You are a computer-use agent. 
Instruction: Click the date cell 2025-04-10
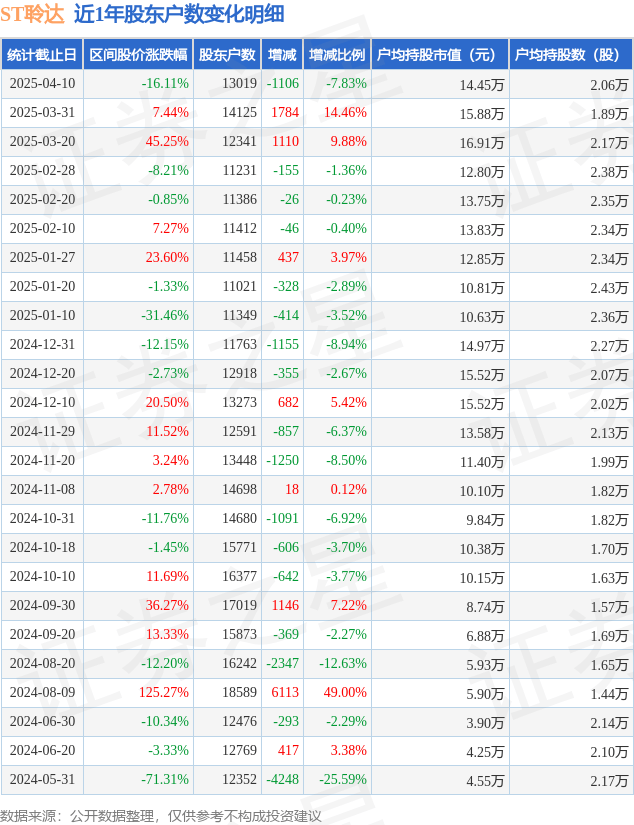(43, 83)
